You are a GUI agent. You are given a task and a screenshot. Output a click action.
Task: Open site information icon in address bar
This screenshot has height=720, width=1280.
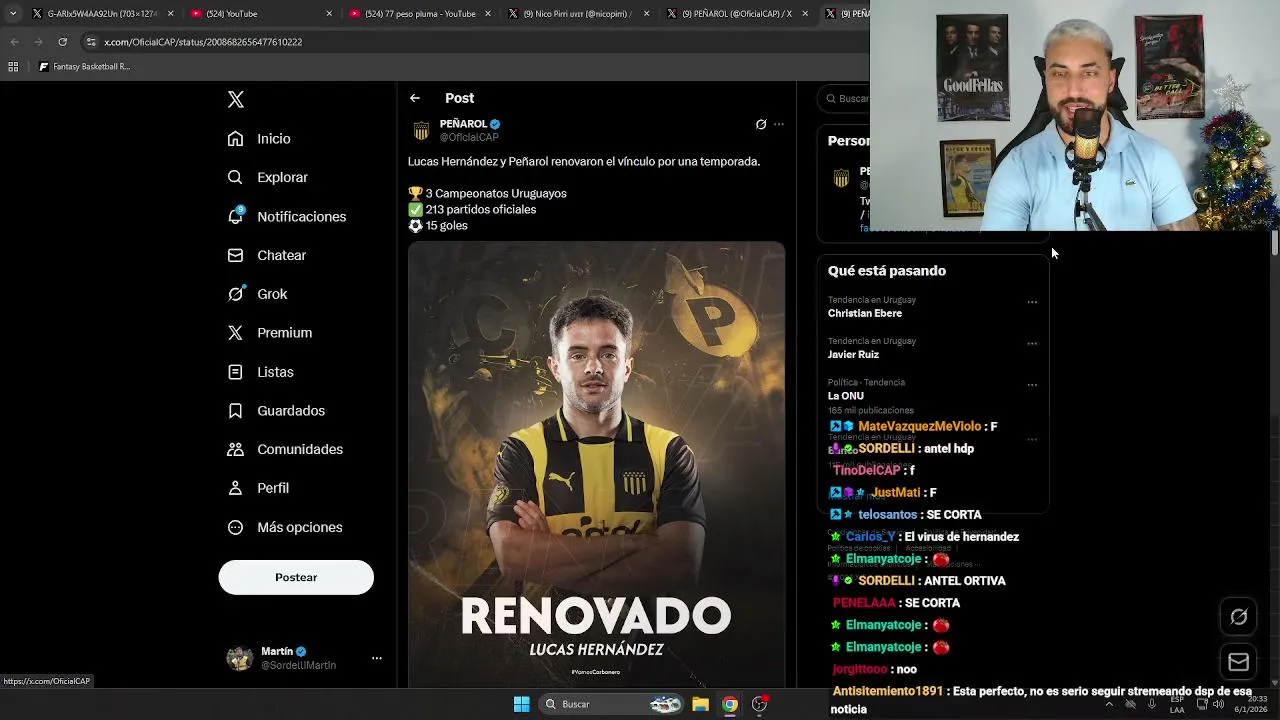point(91,42)
